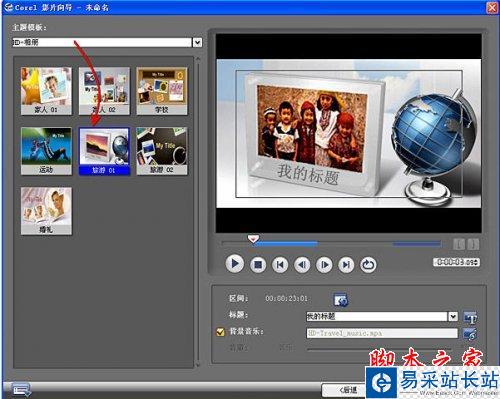This screenshot has width=500, height=399.
Task: Load background music file icon
Action: [470, 334]
